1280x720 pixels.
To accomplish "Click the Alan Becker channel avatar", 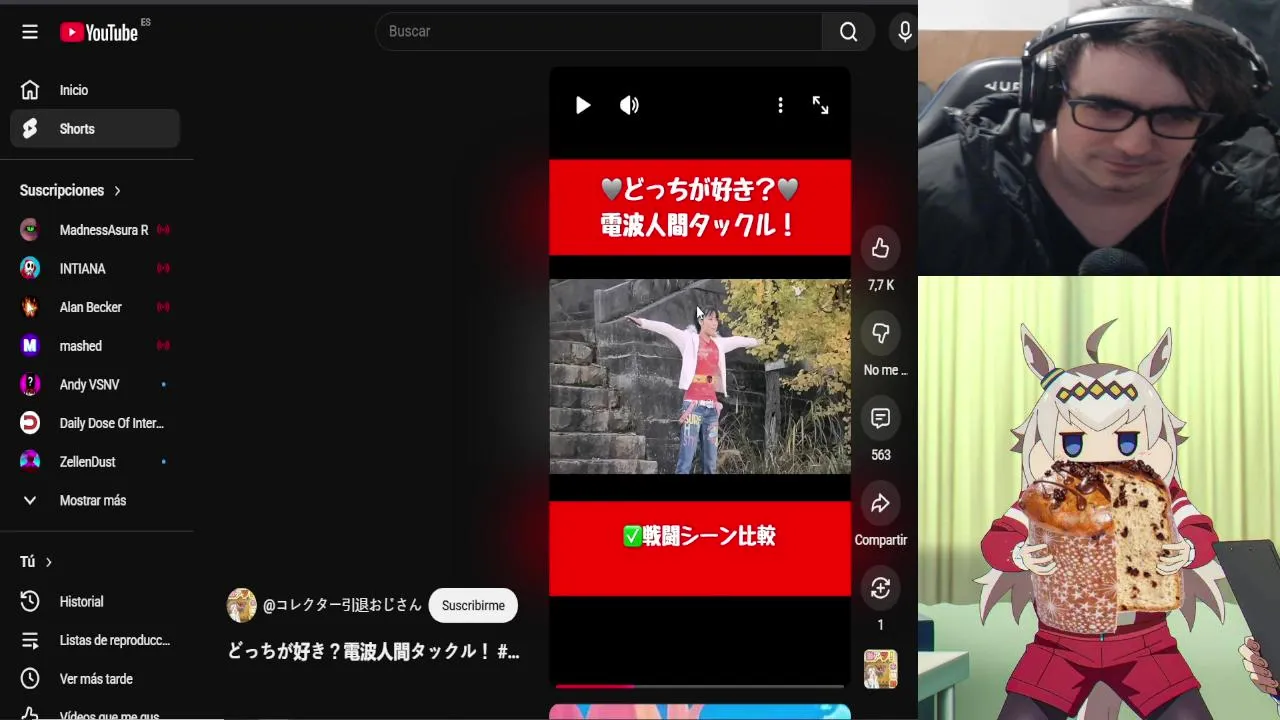I will pyautogui.click(x=30, y=307).
